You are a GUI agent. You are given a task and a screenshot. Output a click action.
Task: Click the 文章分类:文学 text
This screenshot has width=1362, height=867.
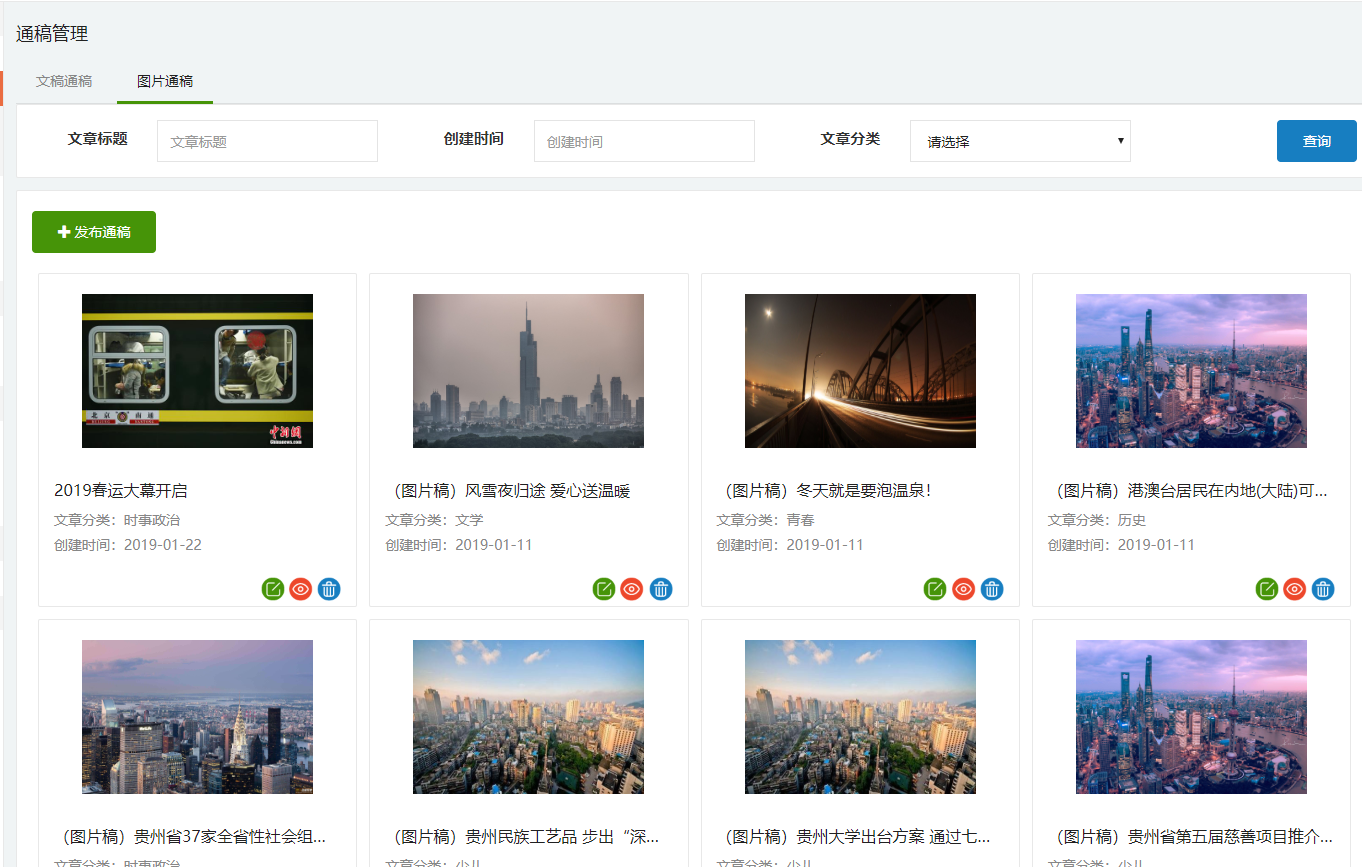pos(434,520)
